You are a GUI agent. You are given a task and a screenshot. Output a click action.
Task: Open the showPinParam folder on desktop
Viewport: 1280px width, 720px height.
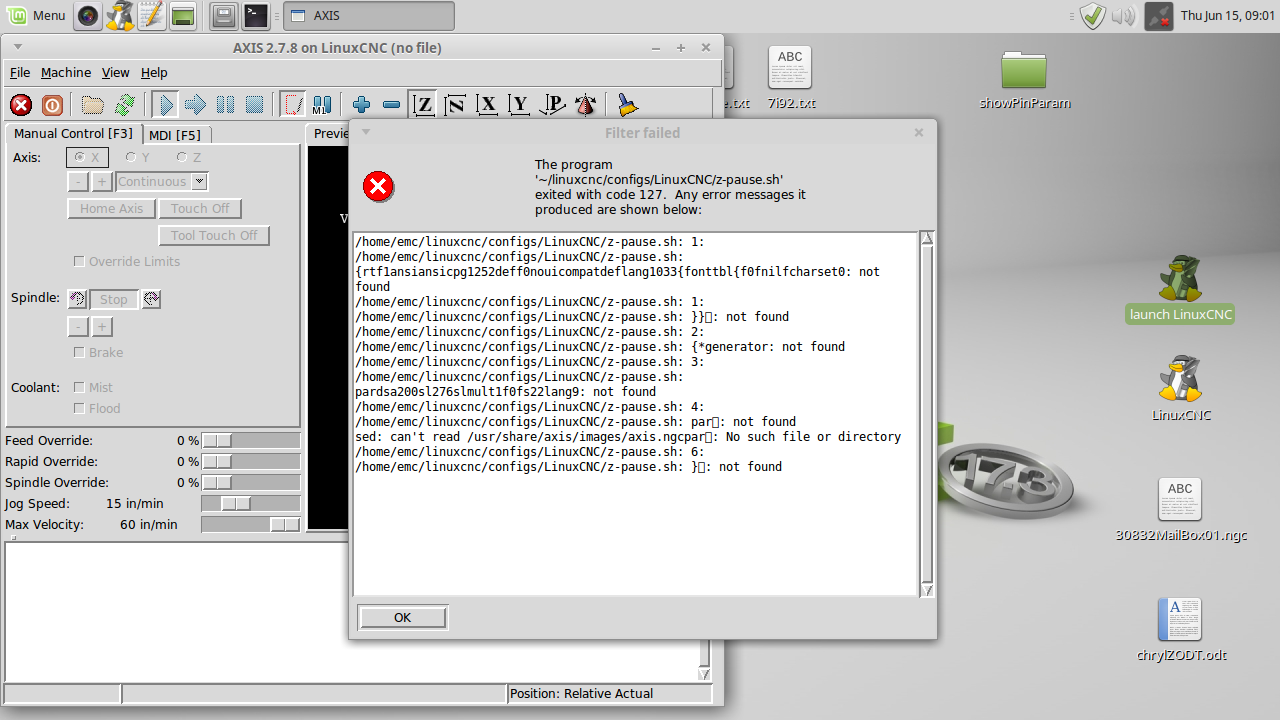point(1024,78)
